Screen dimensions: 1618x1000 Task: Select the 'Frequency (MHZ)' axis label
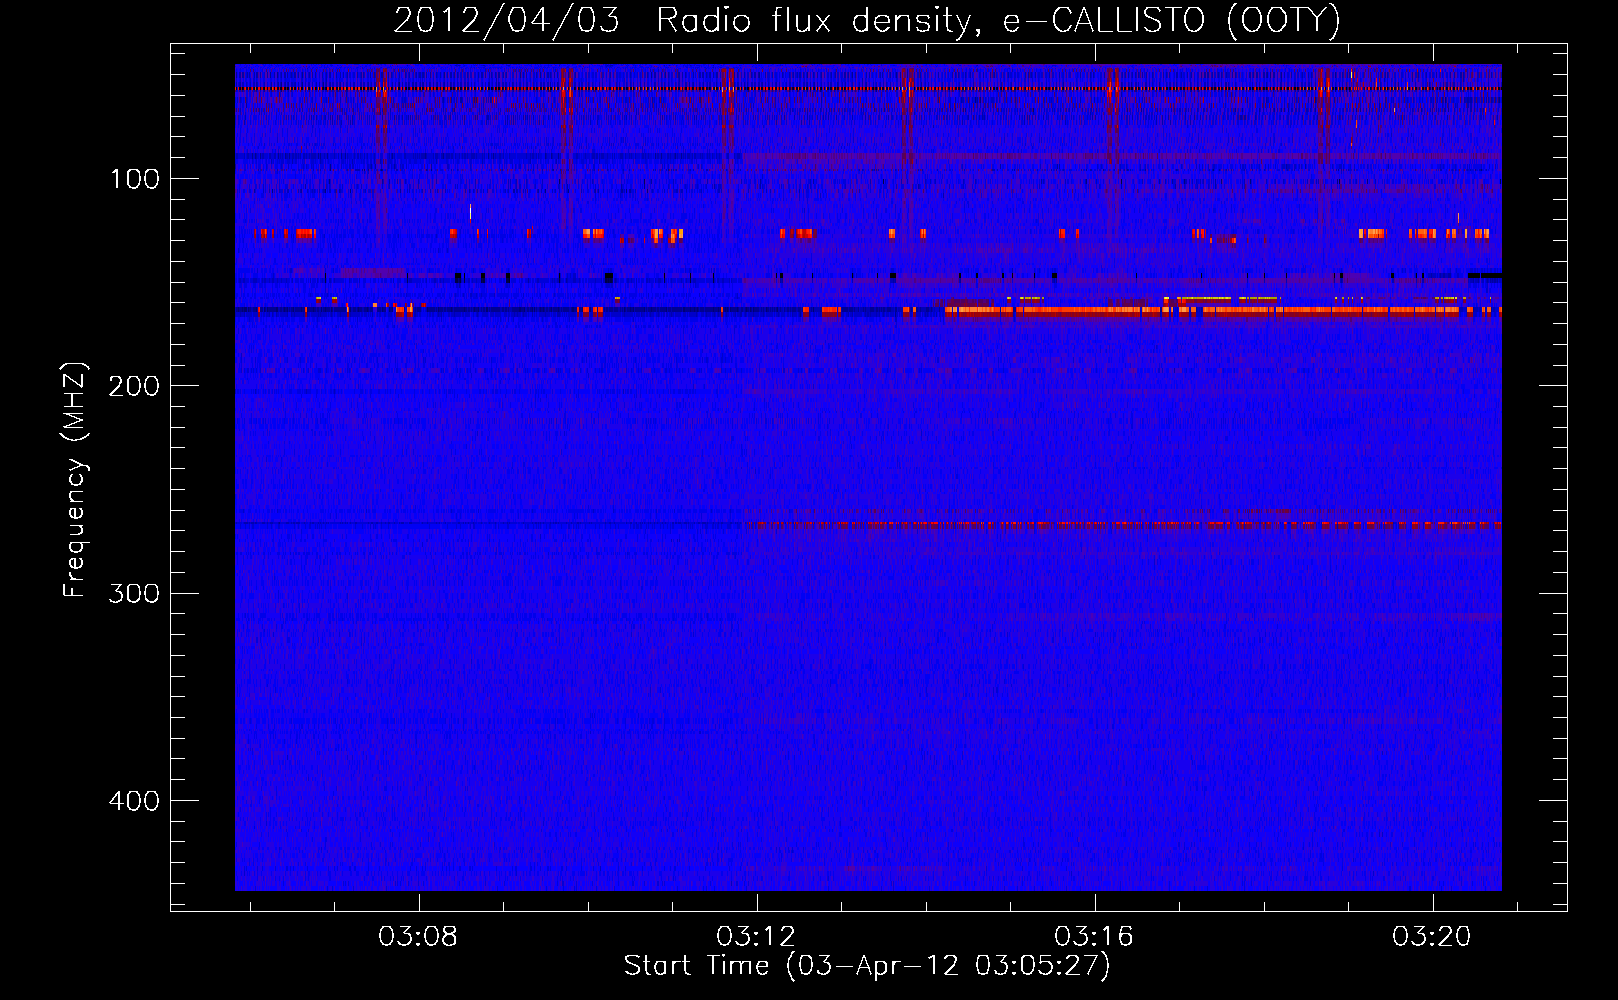coord(75,480)
